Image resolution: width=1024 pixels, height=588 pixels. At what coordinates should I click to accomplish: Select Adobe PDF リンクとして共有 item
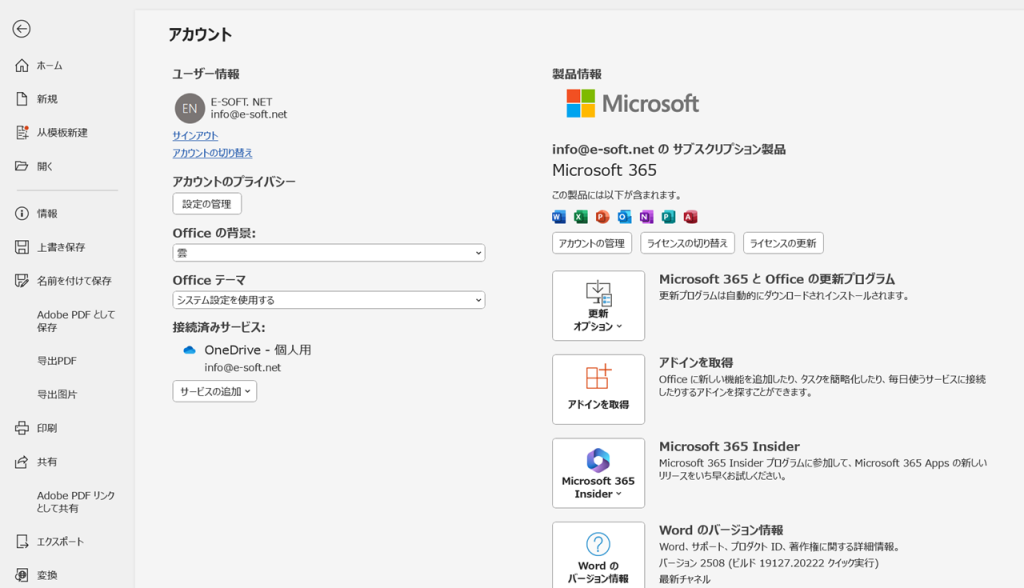point(76,502)
